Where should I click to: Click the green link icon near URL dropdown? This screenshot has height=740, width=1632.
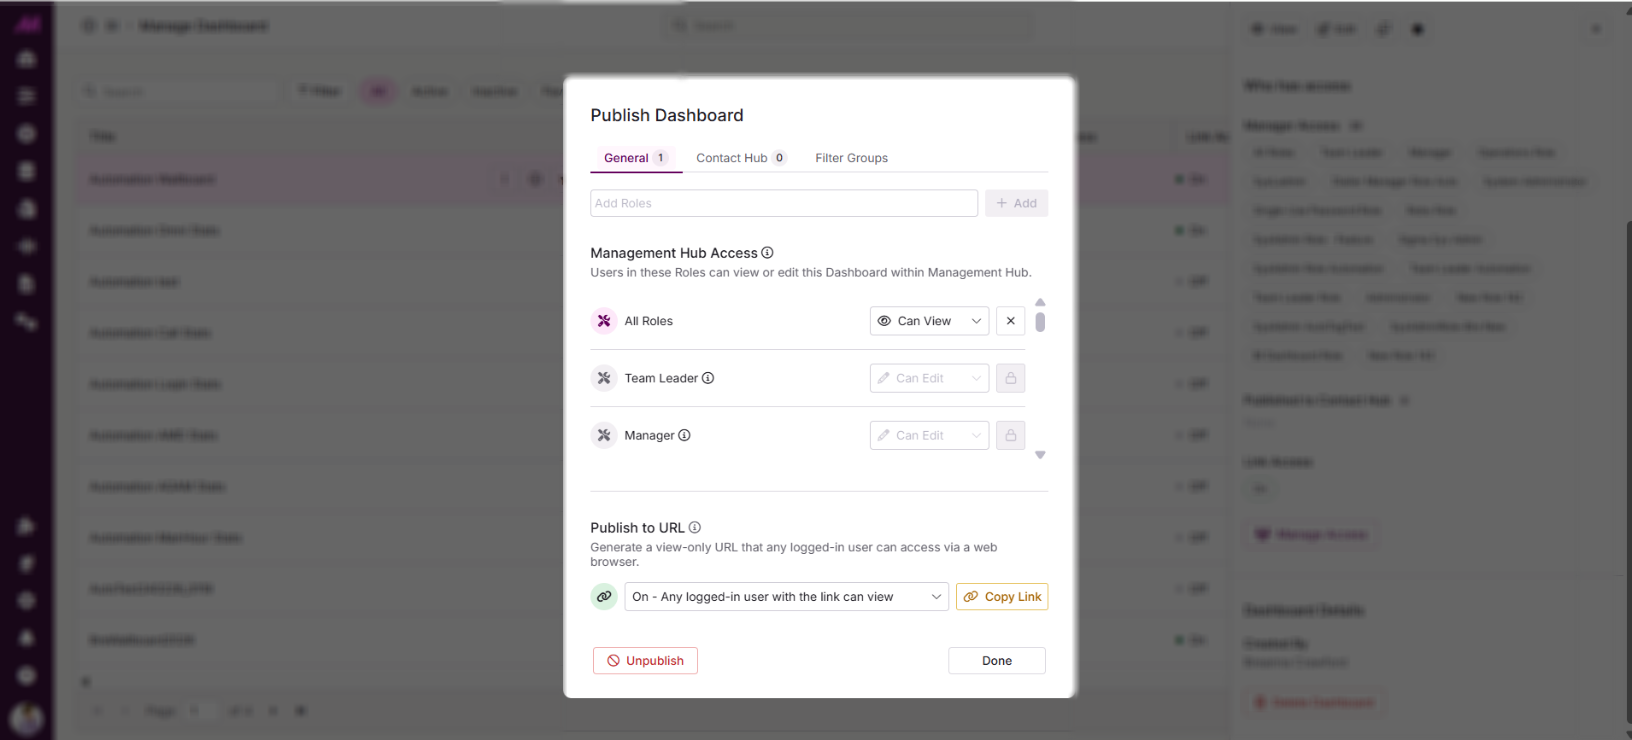pos(604,597)
